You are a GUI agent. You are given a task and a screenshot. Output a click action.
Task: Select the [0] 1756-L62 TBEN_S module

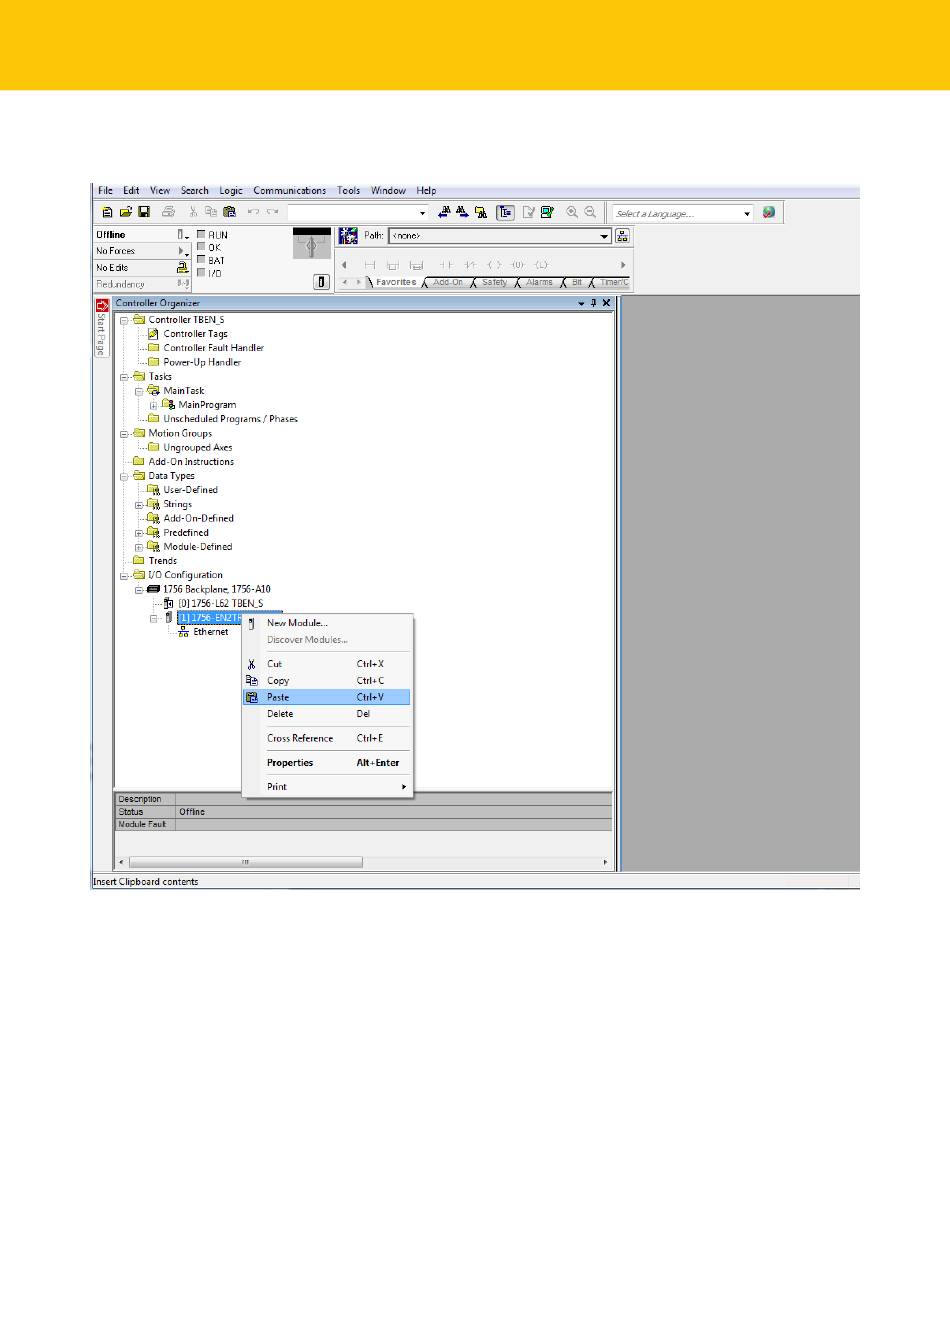click(220, 604)
